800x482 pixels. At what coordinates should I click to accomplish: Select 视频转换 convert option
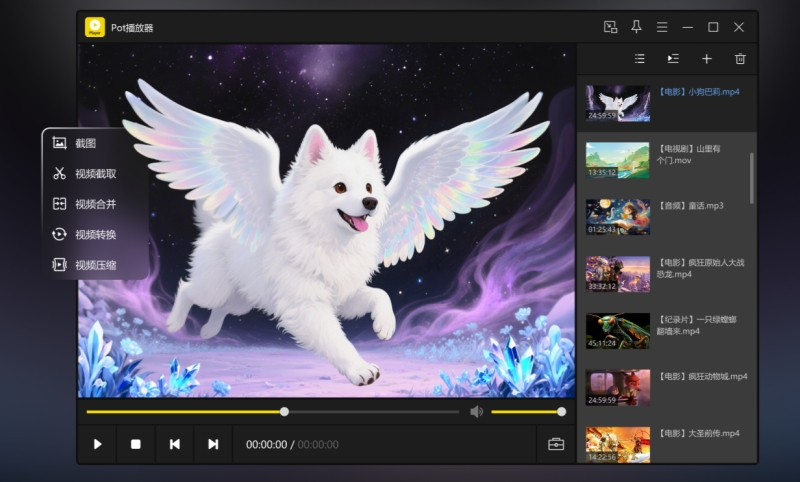(95, 234)
